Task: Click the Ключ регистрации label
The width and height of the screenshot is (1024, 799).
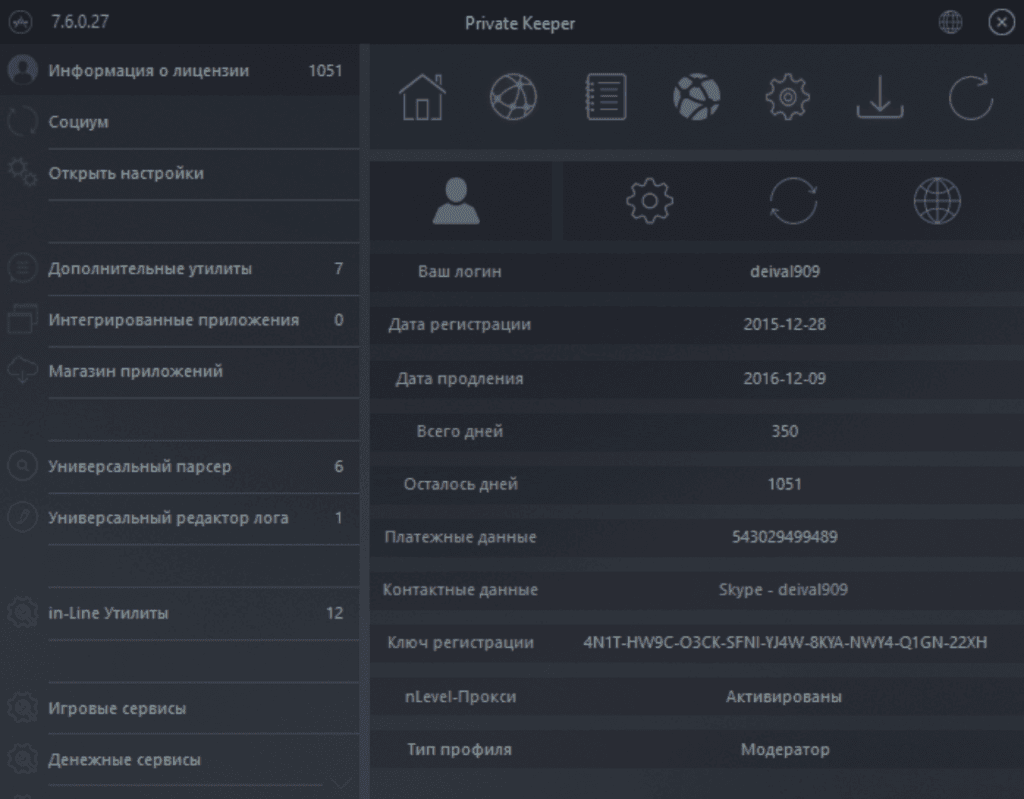Action: [460, 643]
